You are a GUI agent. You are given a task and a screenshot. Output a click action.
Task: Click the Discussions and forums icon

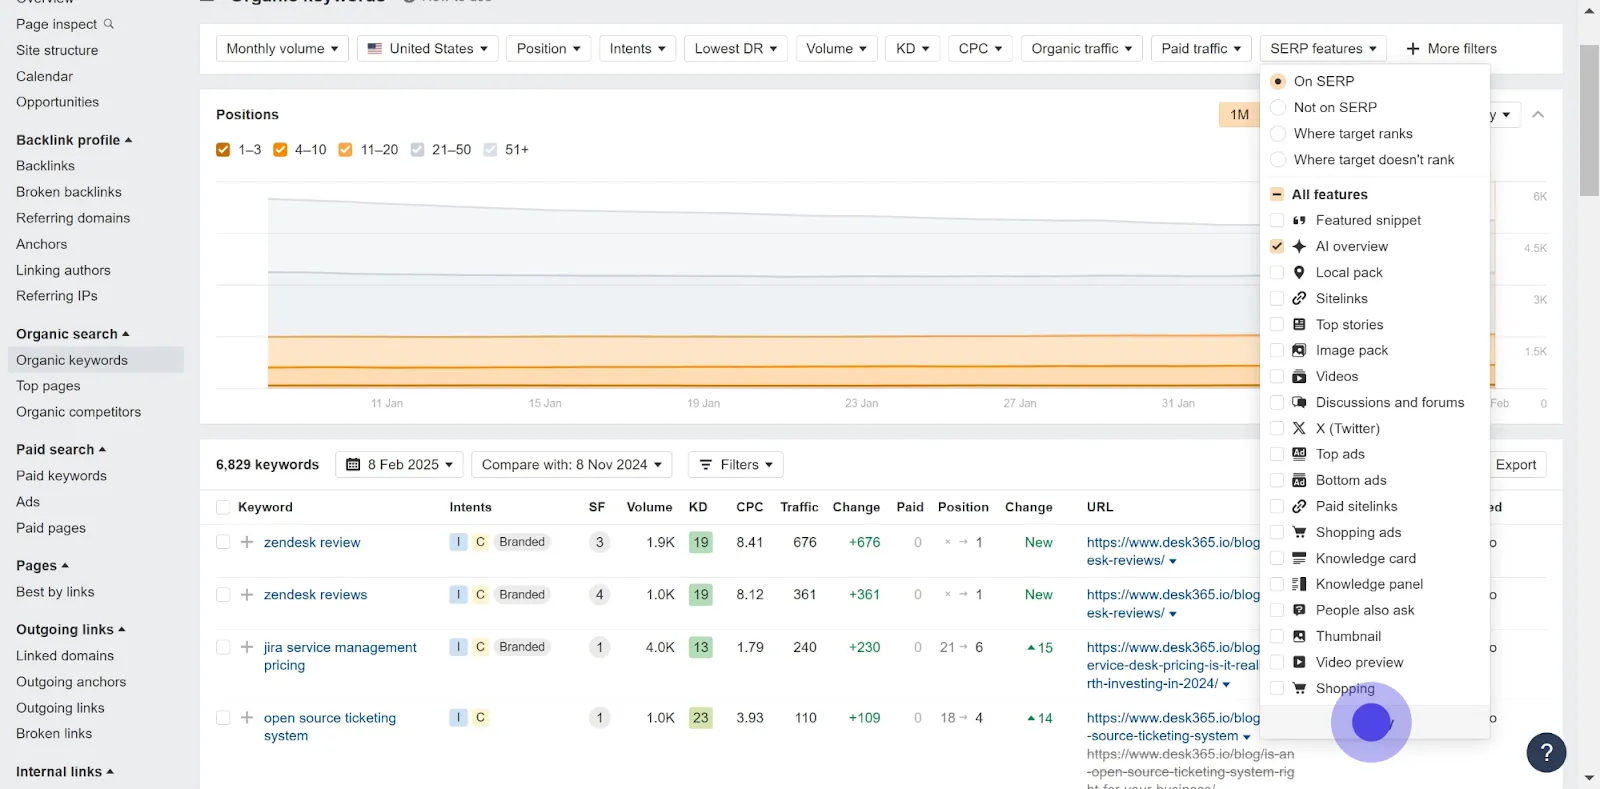point(1299,402)
